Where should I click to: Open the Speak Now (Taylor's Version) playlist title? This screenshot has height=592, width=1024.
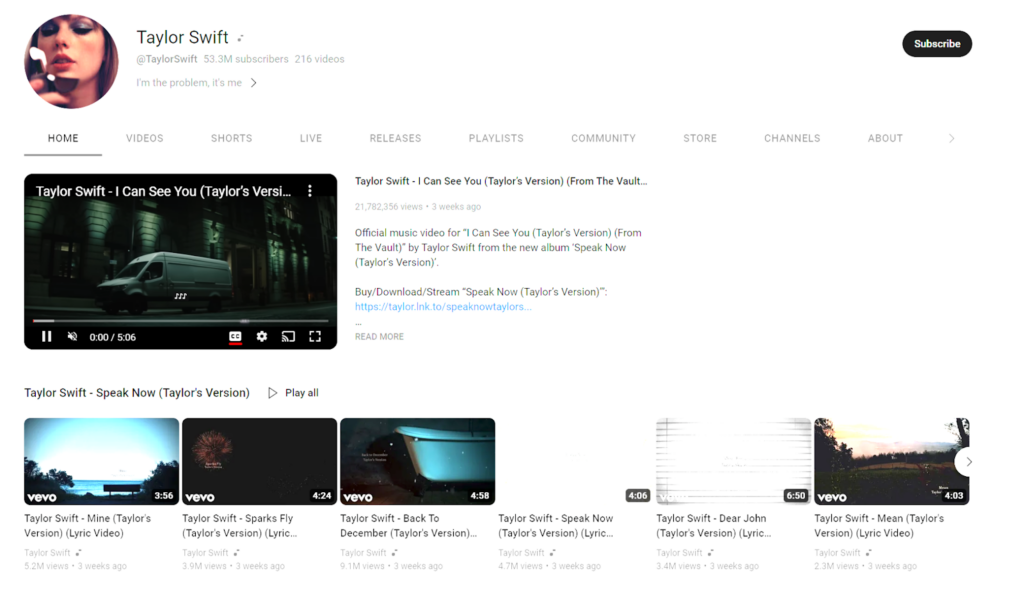tap(136, 393)
